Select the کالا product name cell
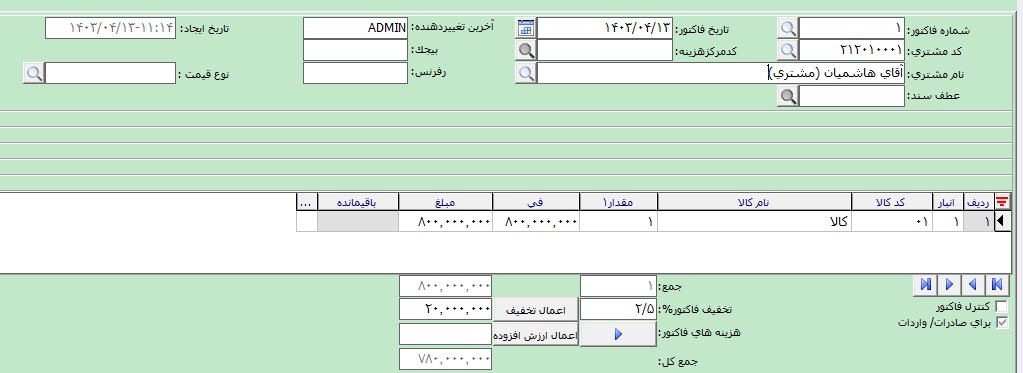The height and width of the screenshot is (373, 1023). [x=754, y=222]
